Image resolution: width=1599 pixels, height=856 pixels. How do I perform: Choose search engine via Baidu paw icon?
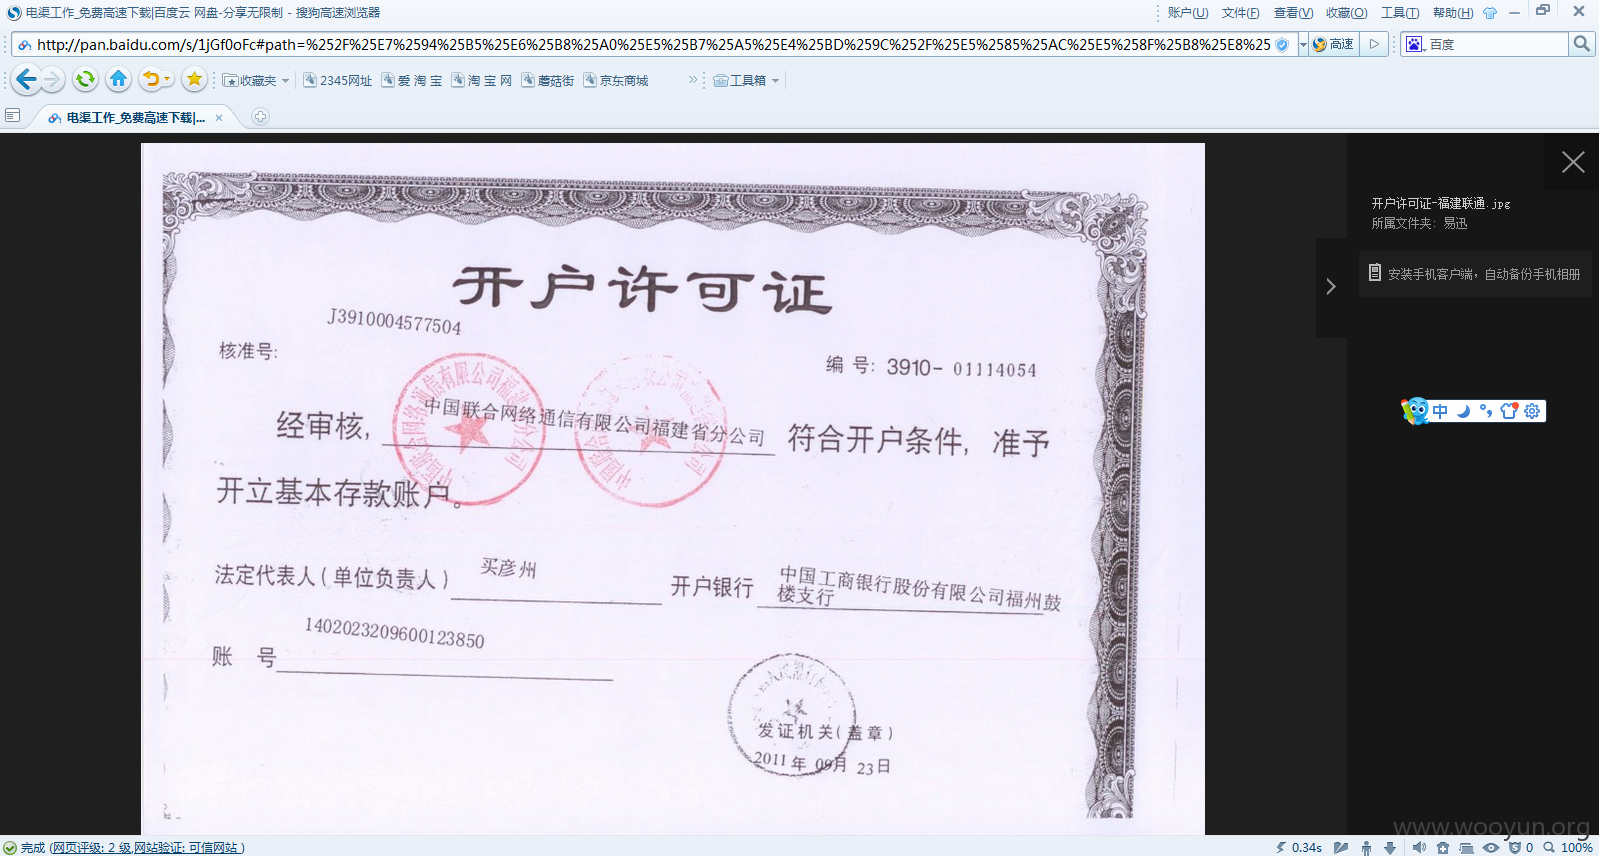tap(1414, 44)
